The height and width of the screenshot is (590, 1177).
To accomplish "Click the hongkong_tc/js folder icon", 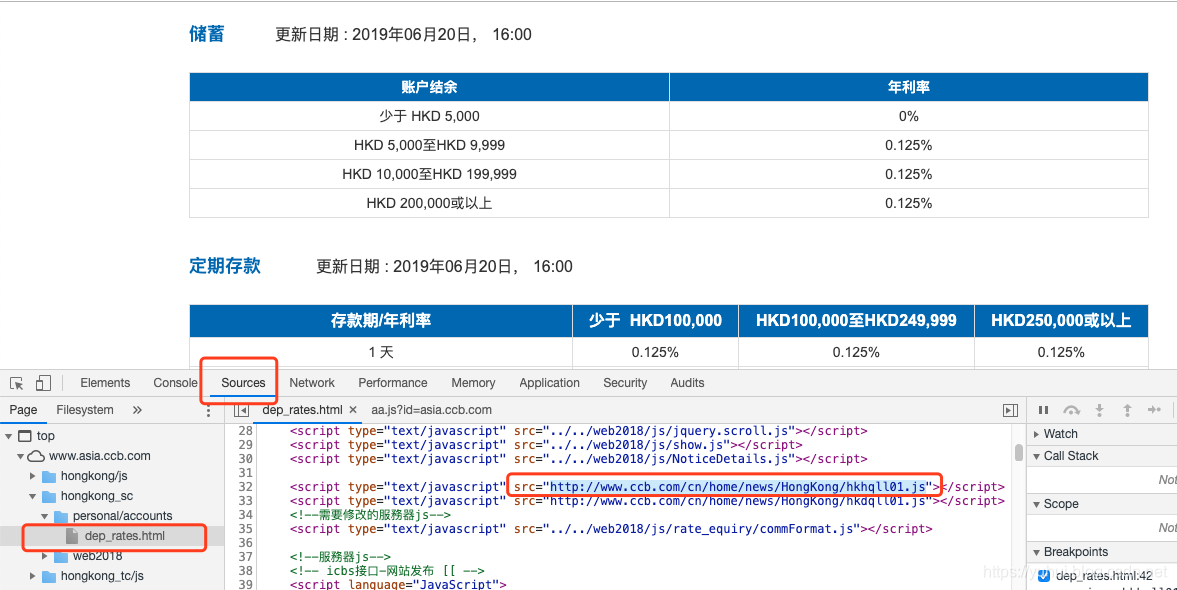I will [x=49, y=576].
